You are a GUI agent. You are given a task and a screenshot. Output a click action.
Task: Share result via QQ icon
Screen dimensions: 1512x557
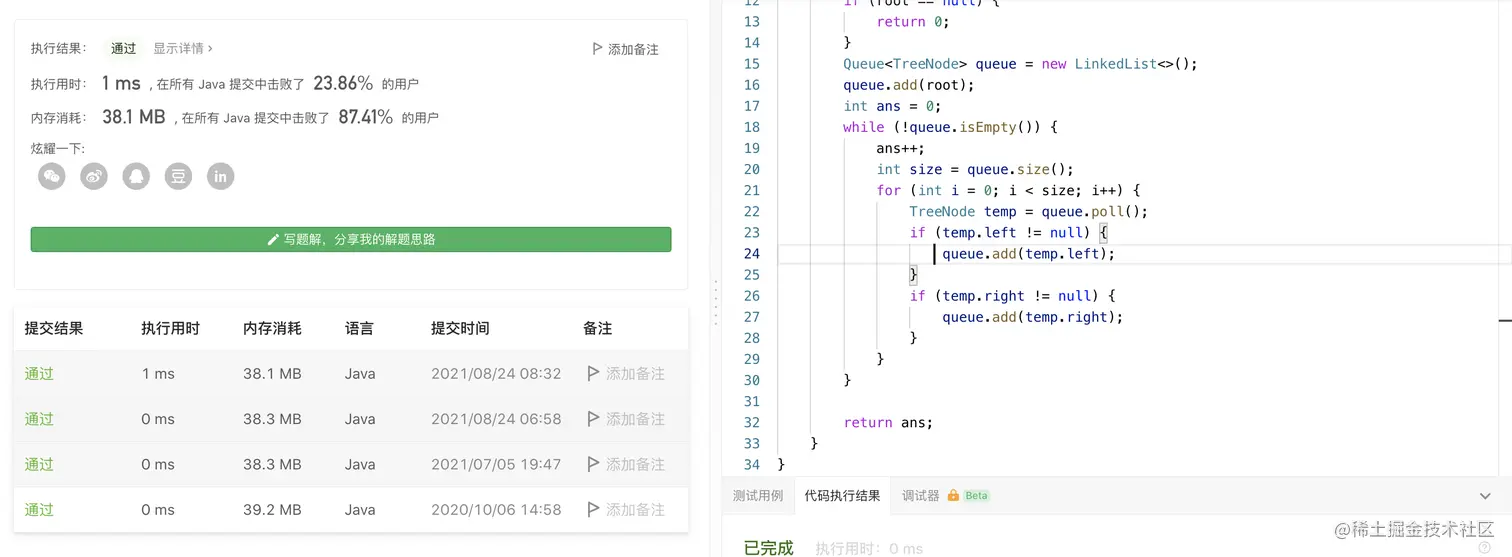tap(136, 176)
